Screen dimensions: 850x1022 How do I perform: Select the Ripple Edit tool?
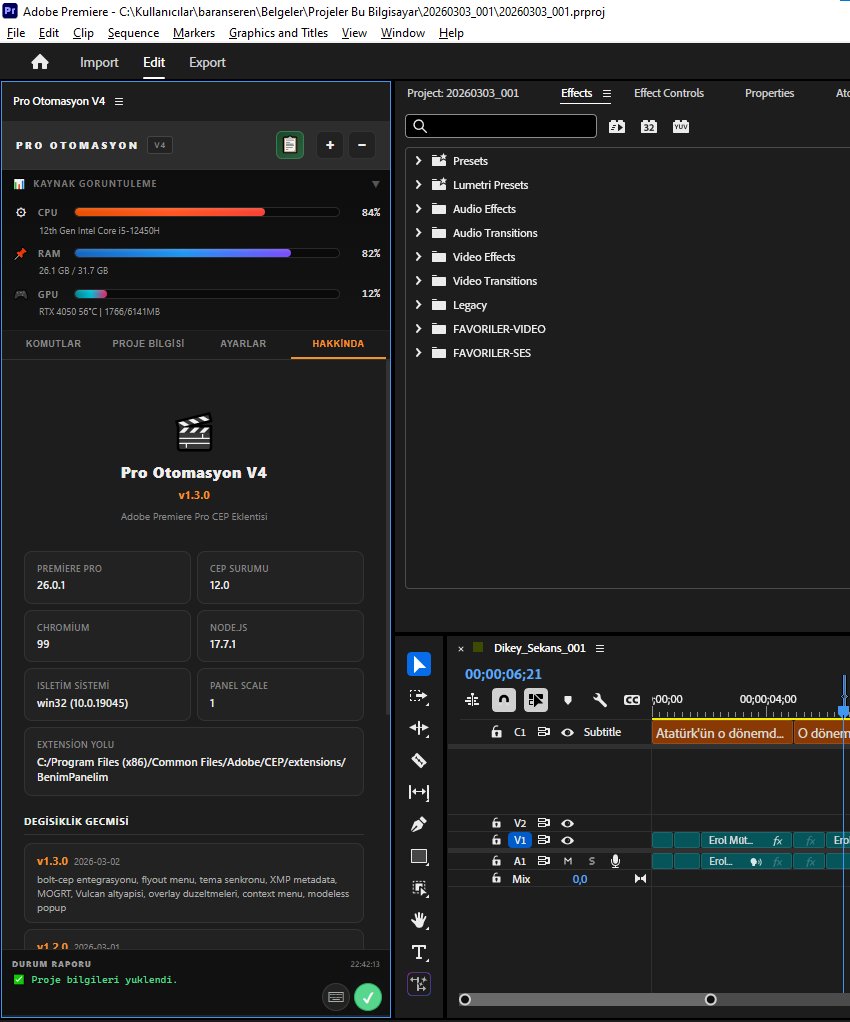point(418,728)
